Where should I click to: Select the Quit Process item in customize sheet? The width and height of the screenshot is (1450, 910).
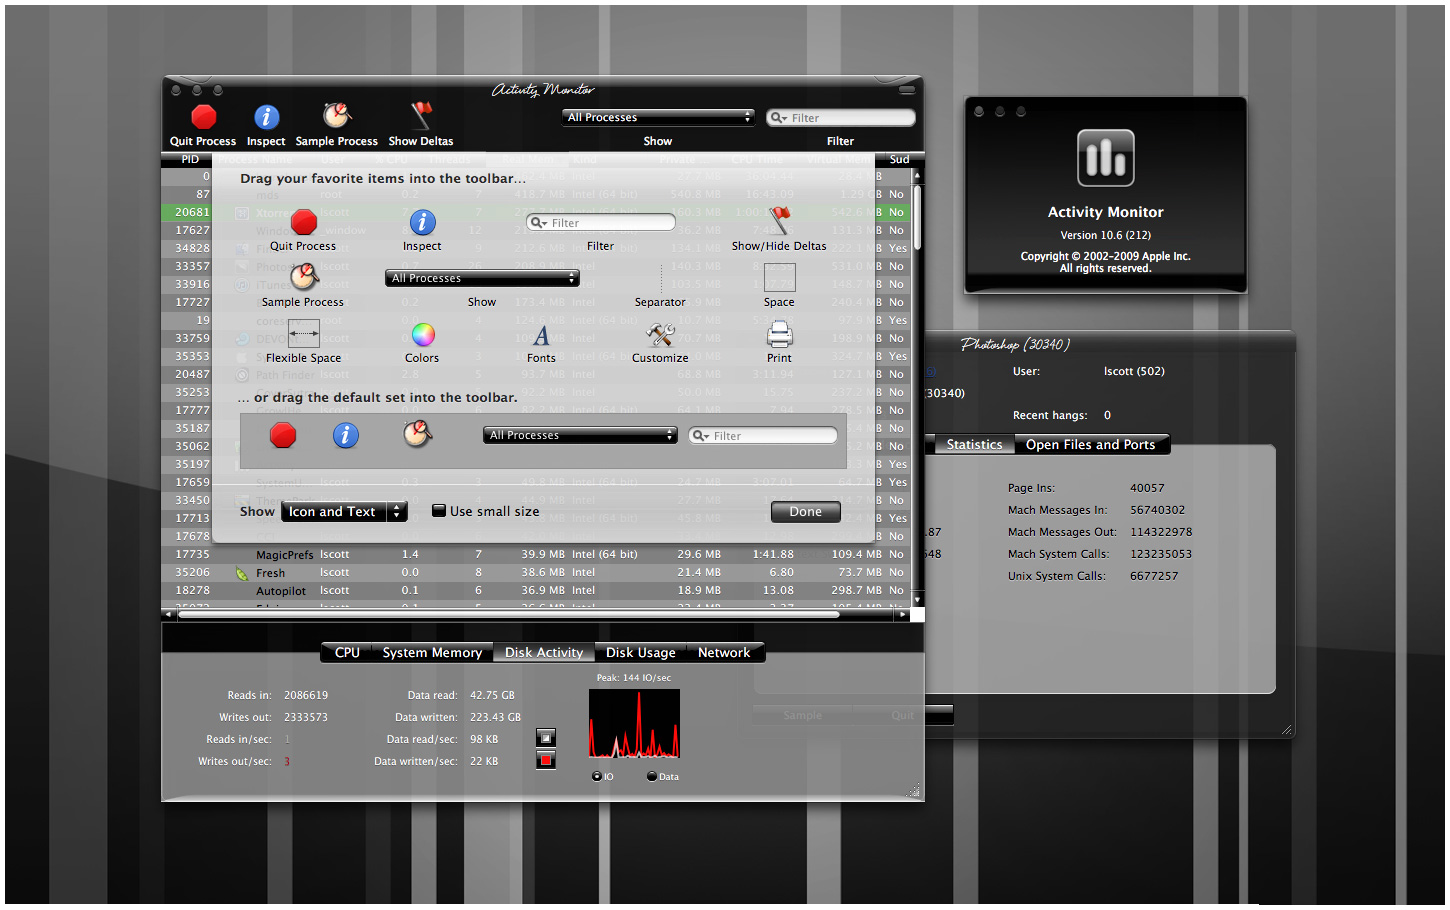point(304,222)
